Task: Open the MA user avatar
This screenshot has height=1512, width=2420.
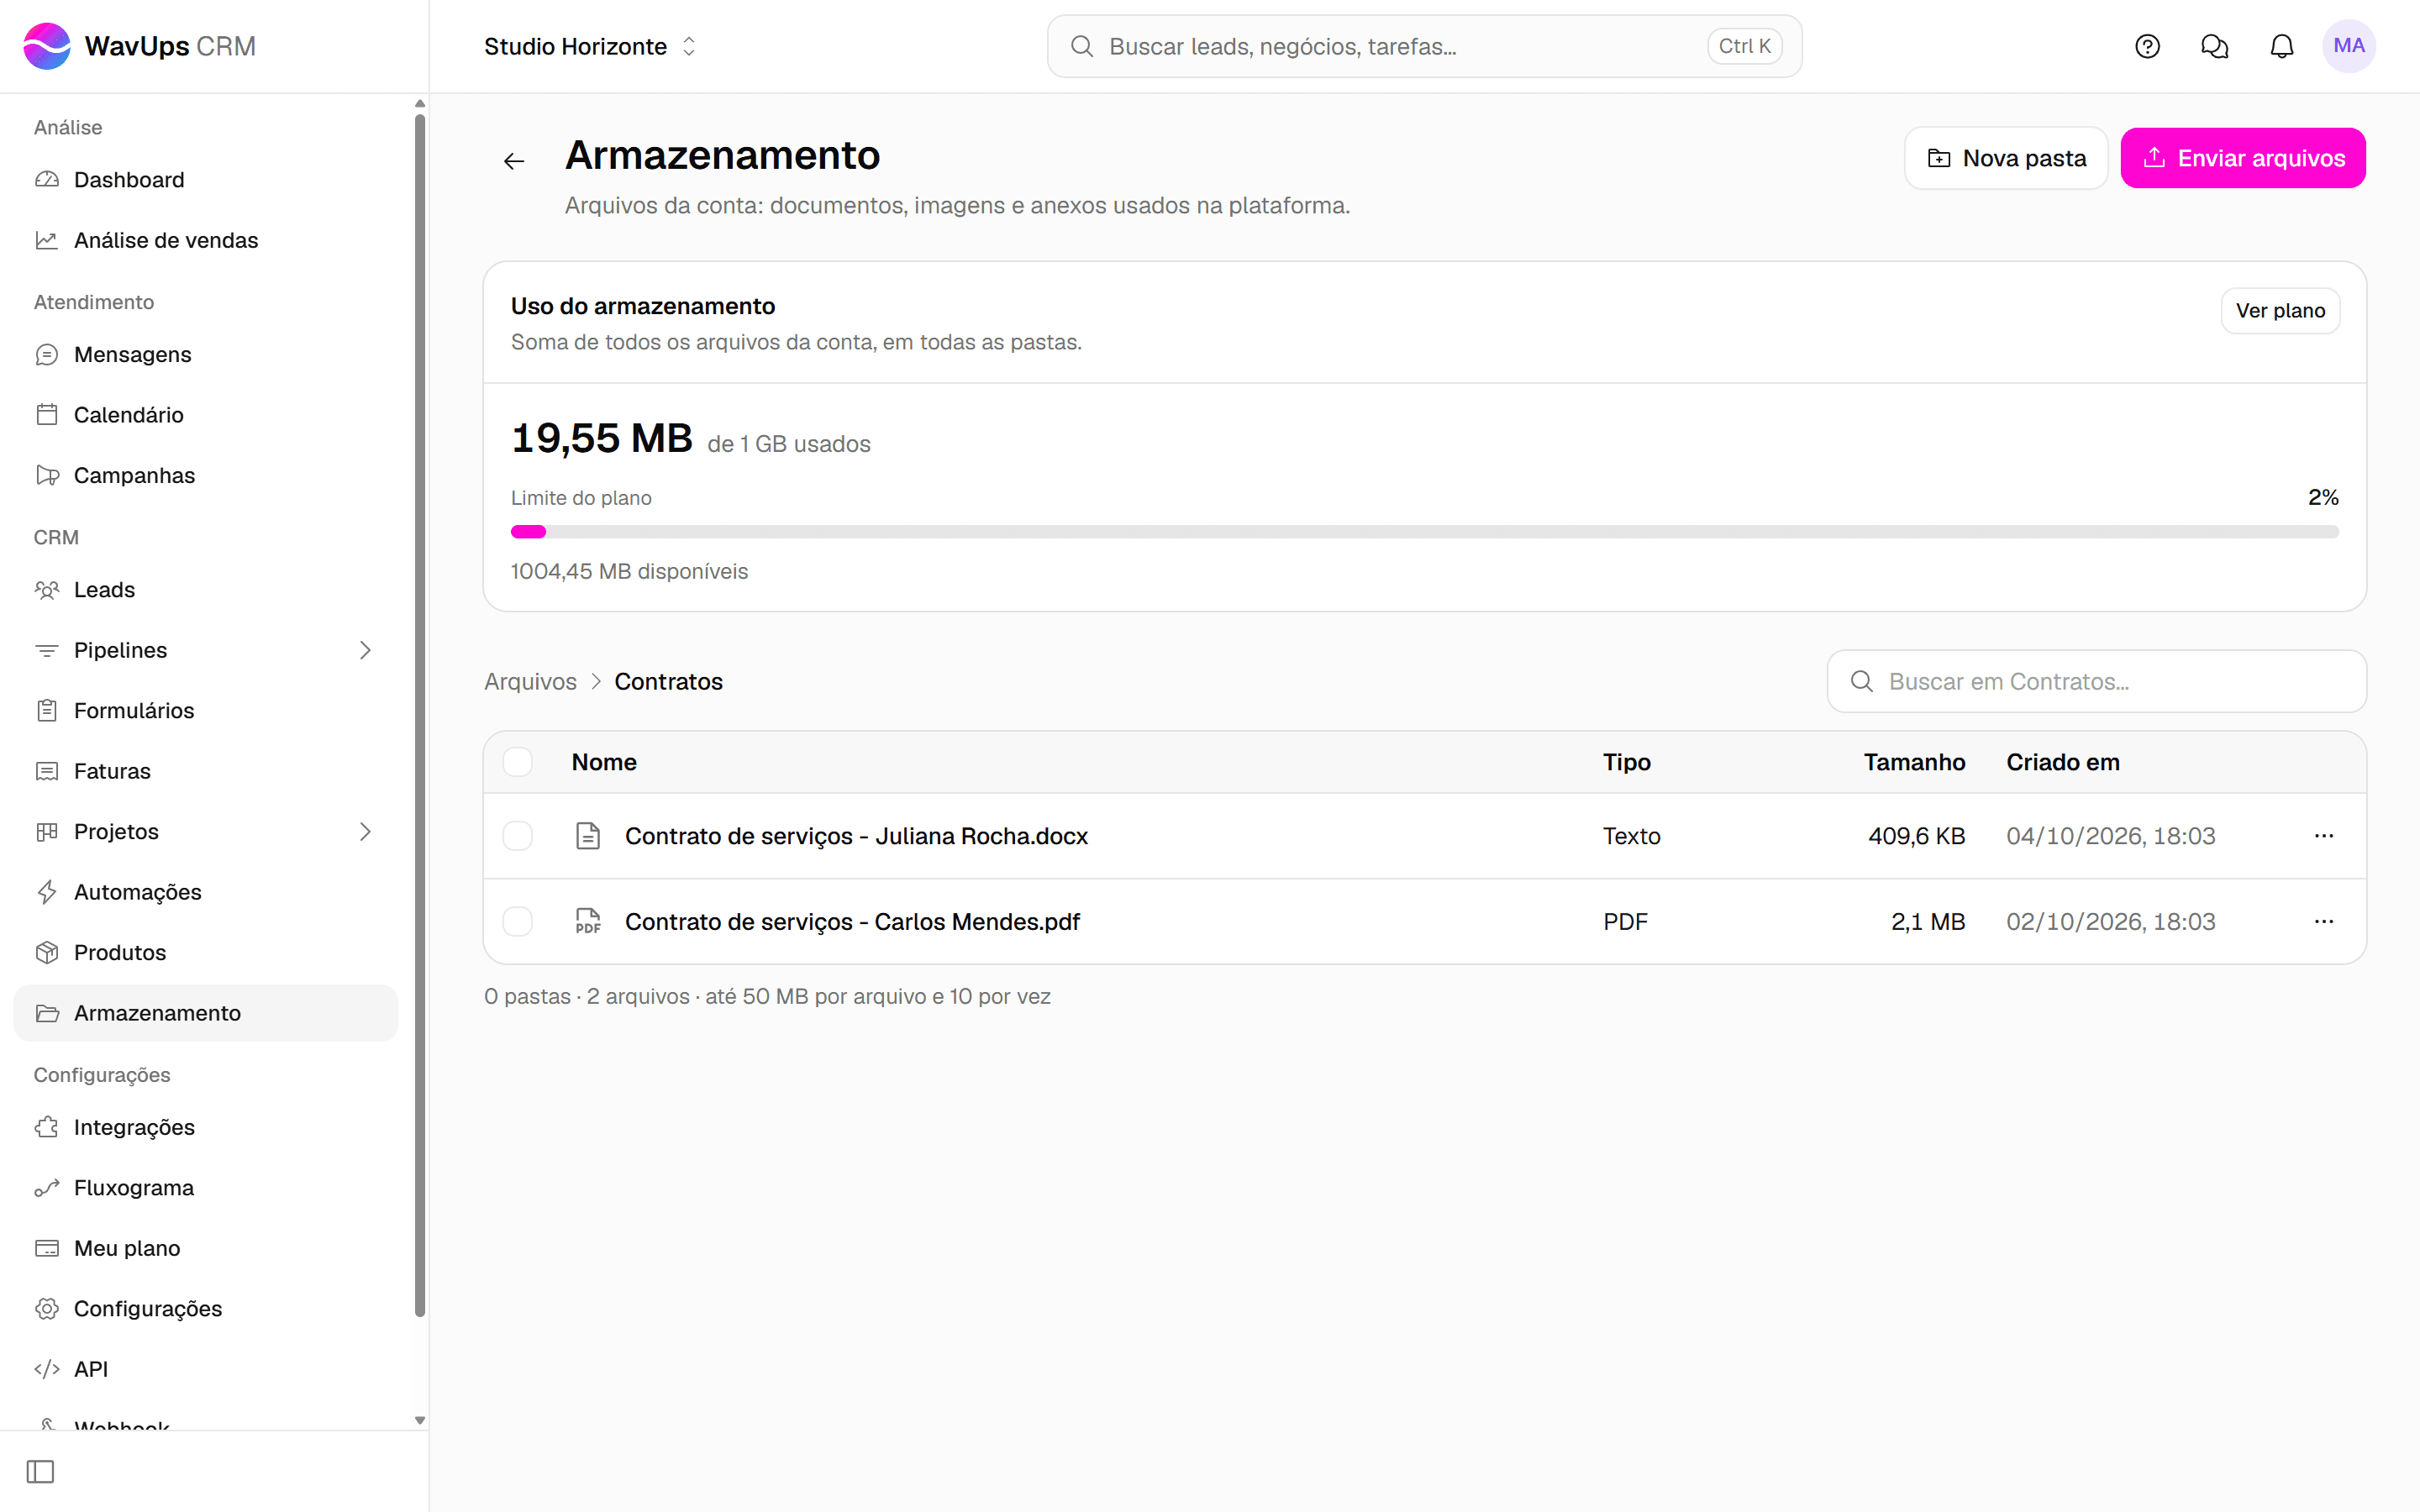Action: [x=2349, y=46]
